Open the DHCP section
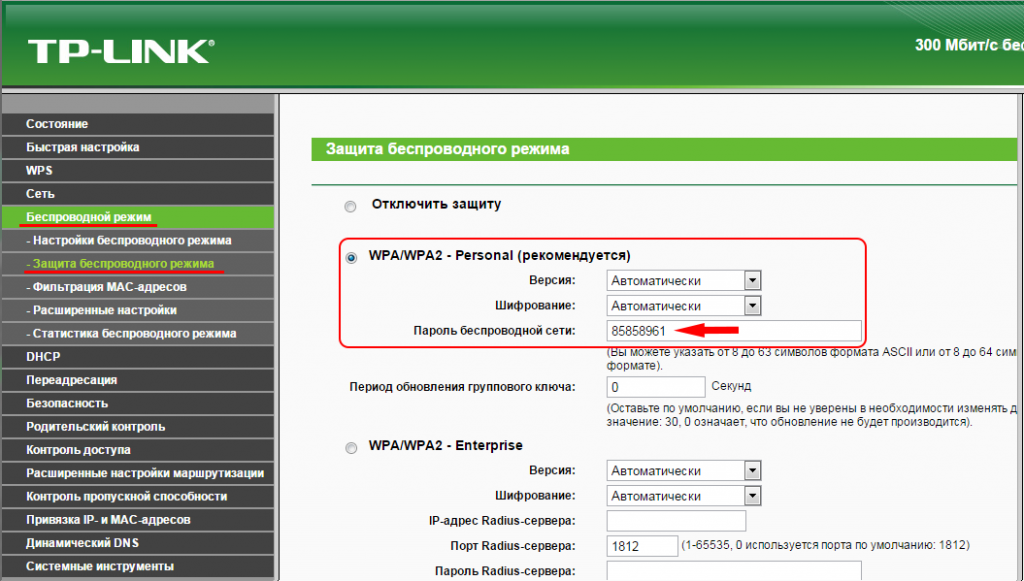Image resolution: width=1024 pixels, height=581 pixels. tap(138, 357)
